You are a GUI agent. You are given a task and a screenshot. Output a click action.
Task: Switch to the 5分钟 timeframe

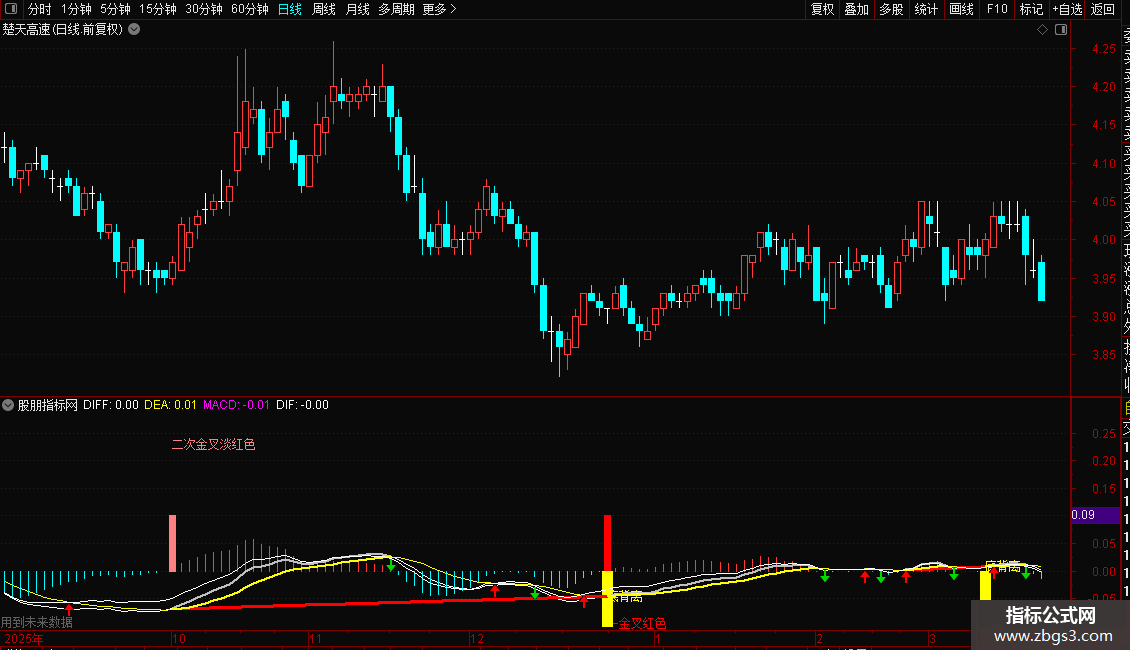pyautogui.click(x=115, y=9)
